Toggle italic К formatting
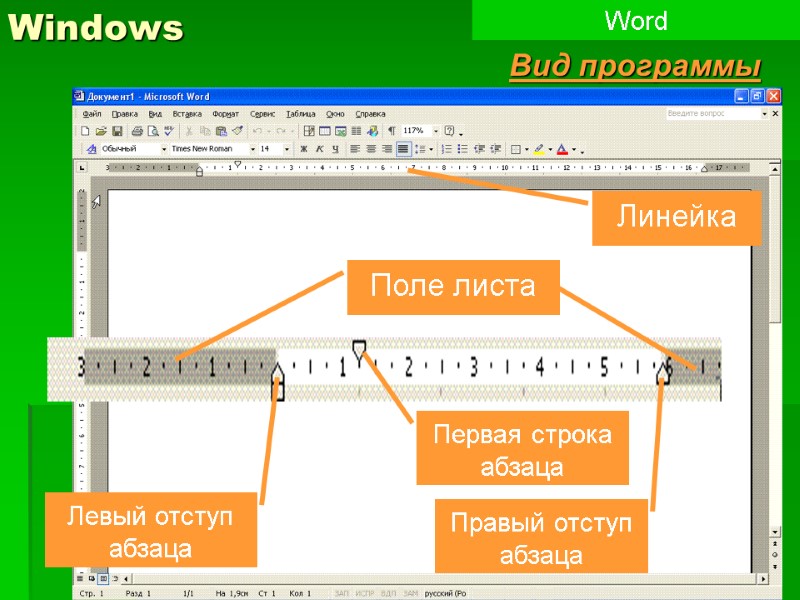Screen dimensions: 800x600 click(319, 149)
